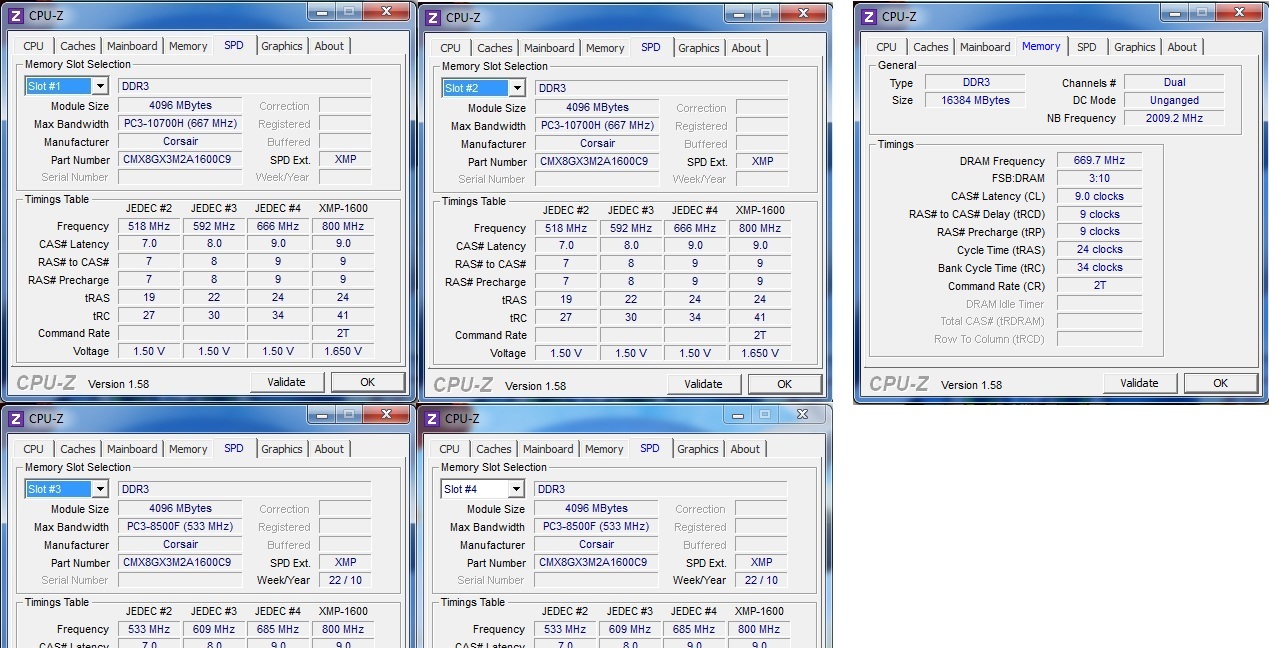Click Validate button in Slot #2 window
This screenshot has height=648, width=1277.
(703, 384)
